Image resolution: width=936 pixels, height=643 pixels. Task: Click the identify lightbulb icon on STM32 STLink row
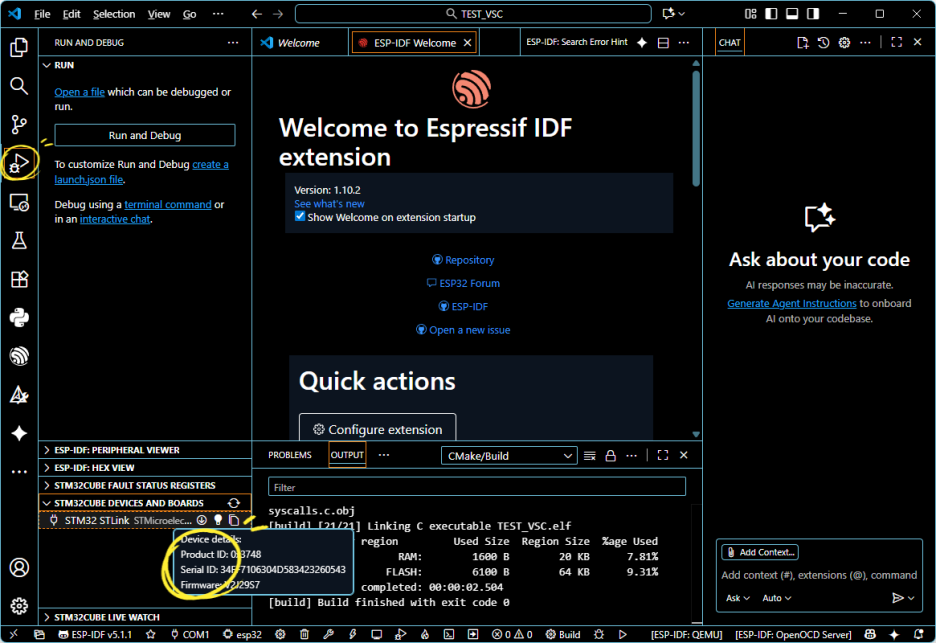coord(218,520)
